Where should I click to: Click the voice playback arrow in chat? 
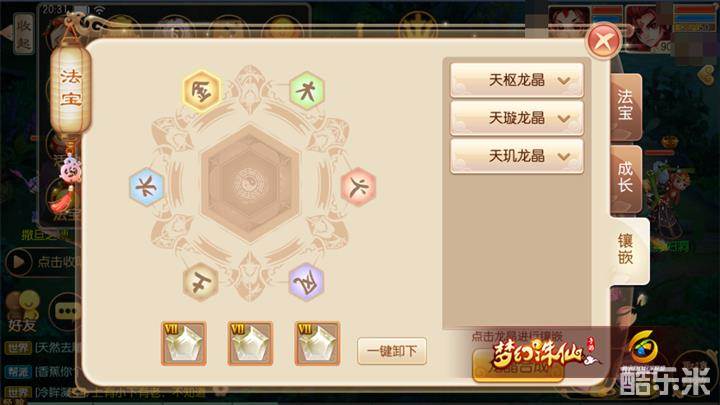coord(19,262)
